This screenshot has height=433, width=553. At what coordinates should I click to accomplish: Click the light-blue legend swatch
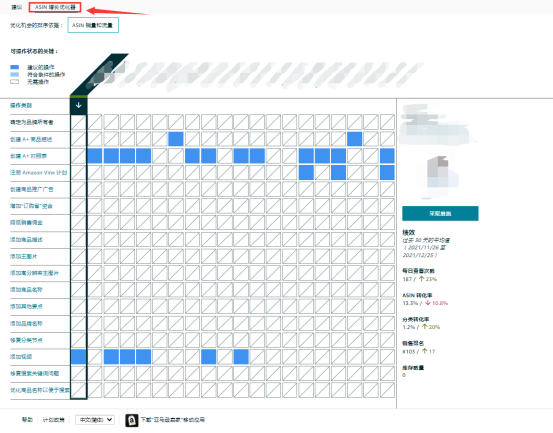click(14, 74)
